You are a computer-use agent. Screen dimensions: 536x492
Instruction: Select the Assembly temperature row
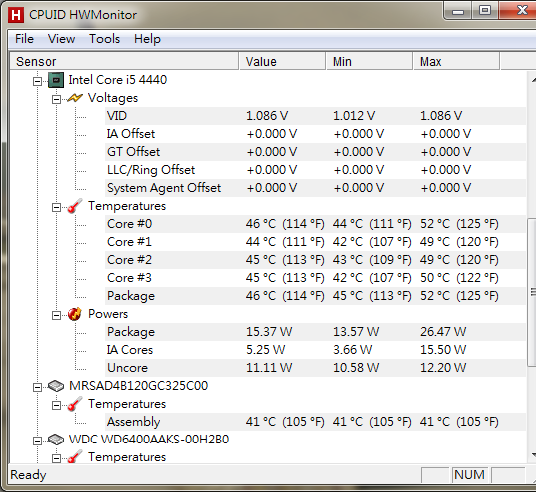point(315,422)
